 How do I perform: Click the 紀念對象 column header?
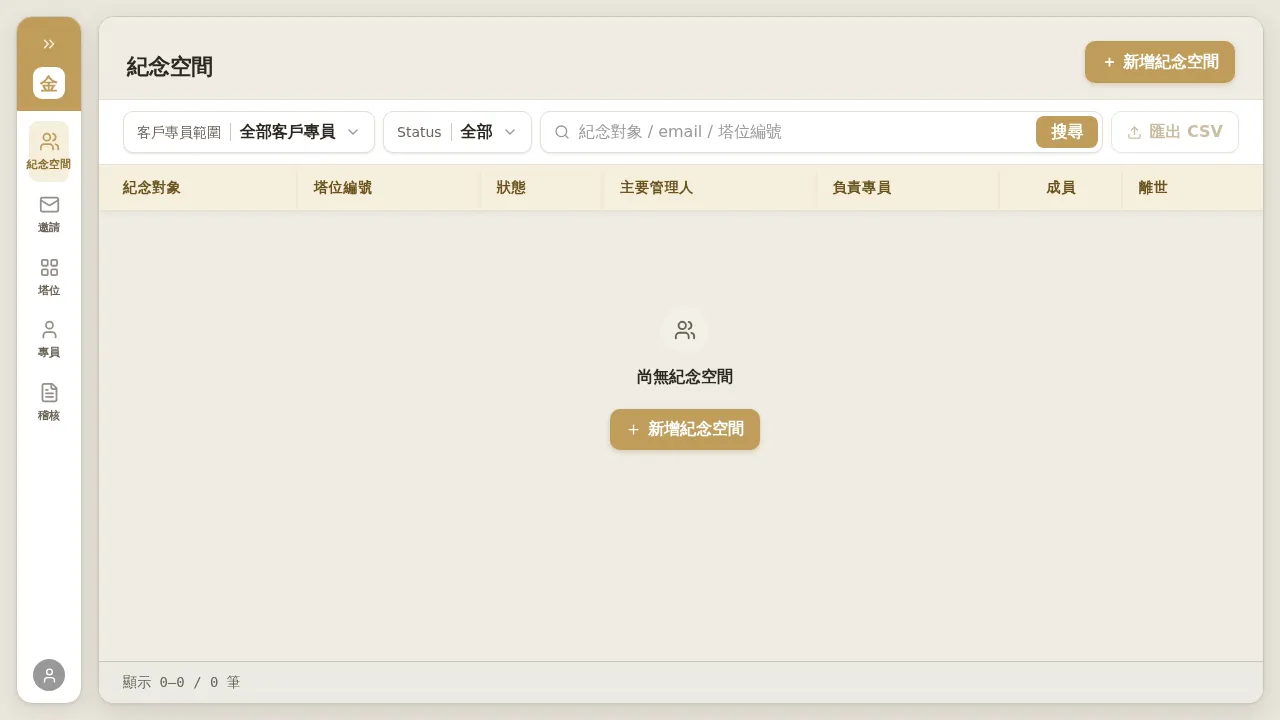198,188
